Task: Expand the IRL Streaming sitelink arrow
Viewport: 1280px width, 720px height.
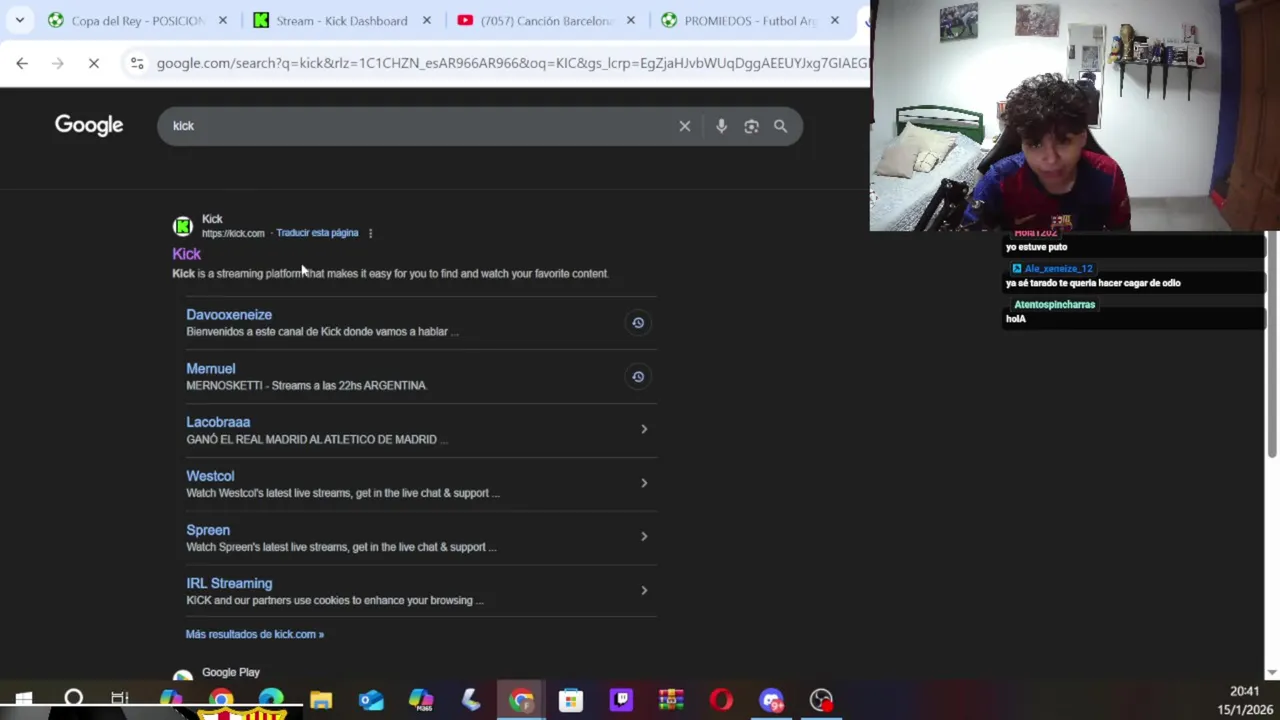Action: [644, 590]
